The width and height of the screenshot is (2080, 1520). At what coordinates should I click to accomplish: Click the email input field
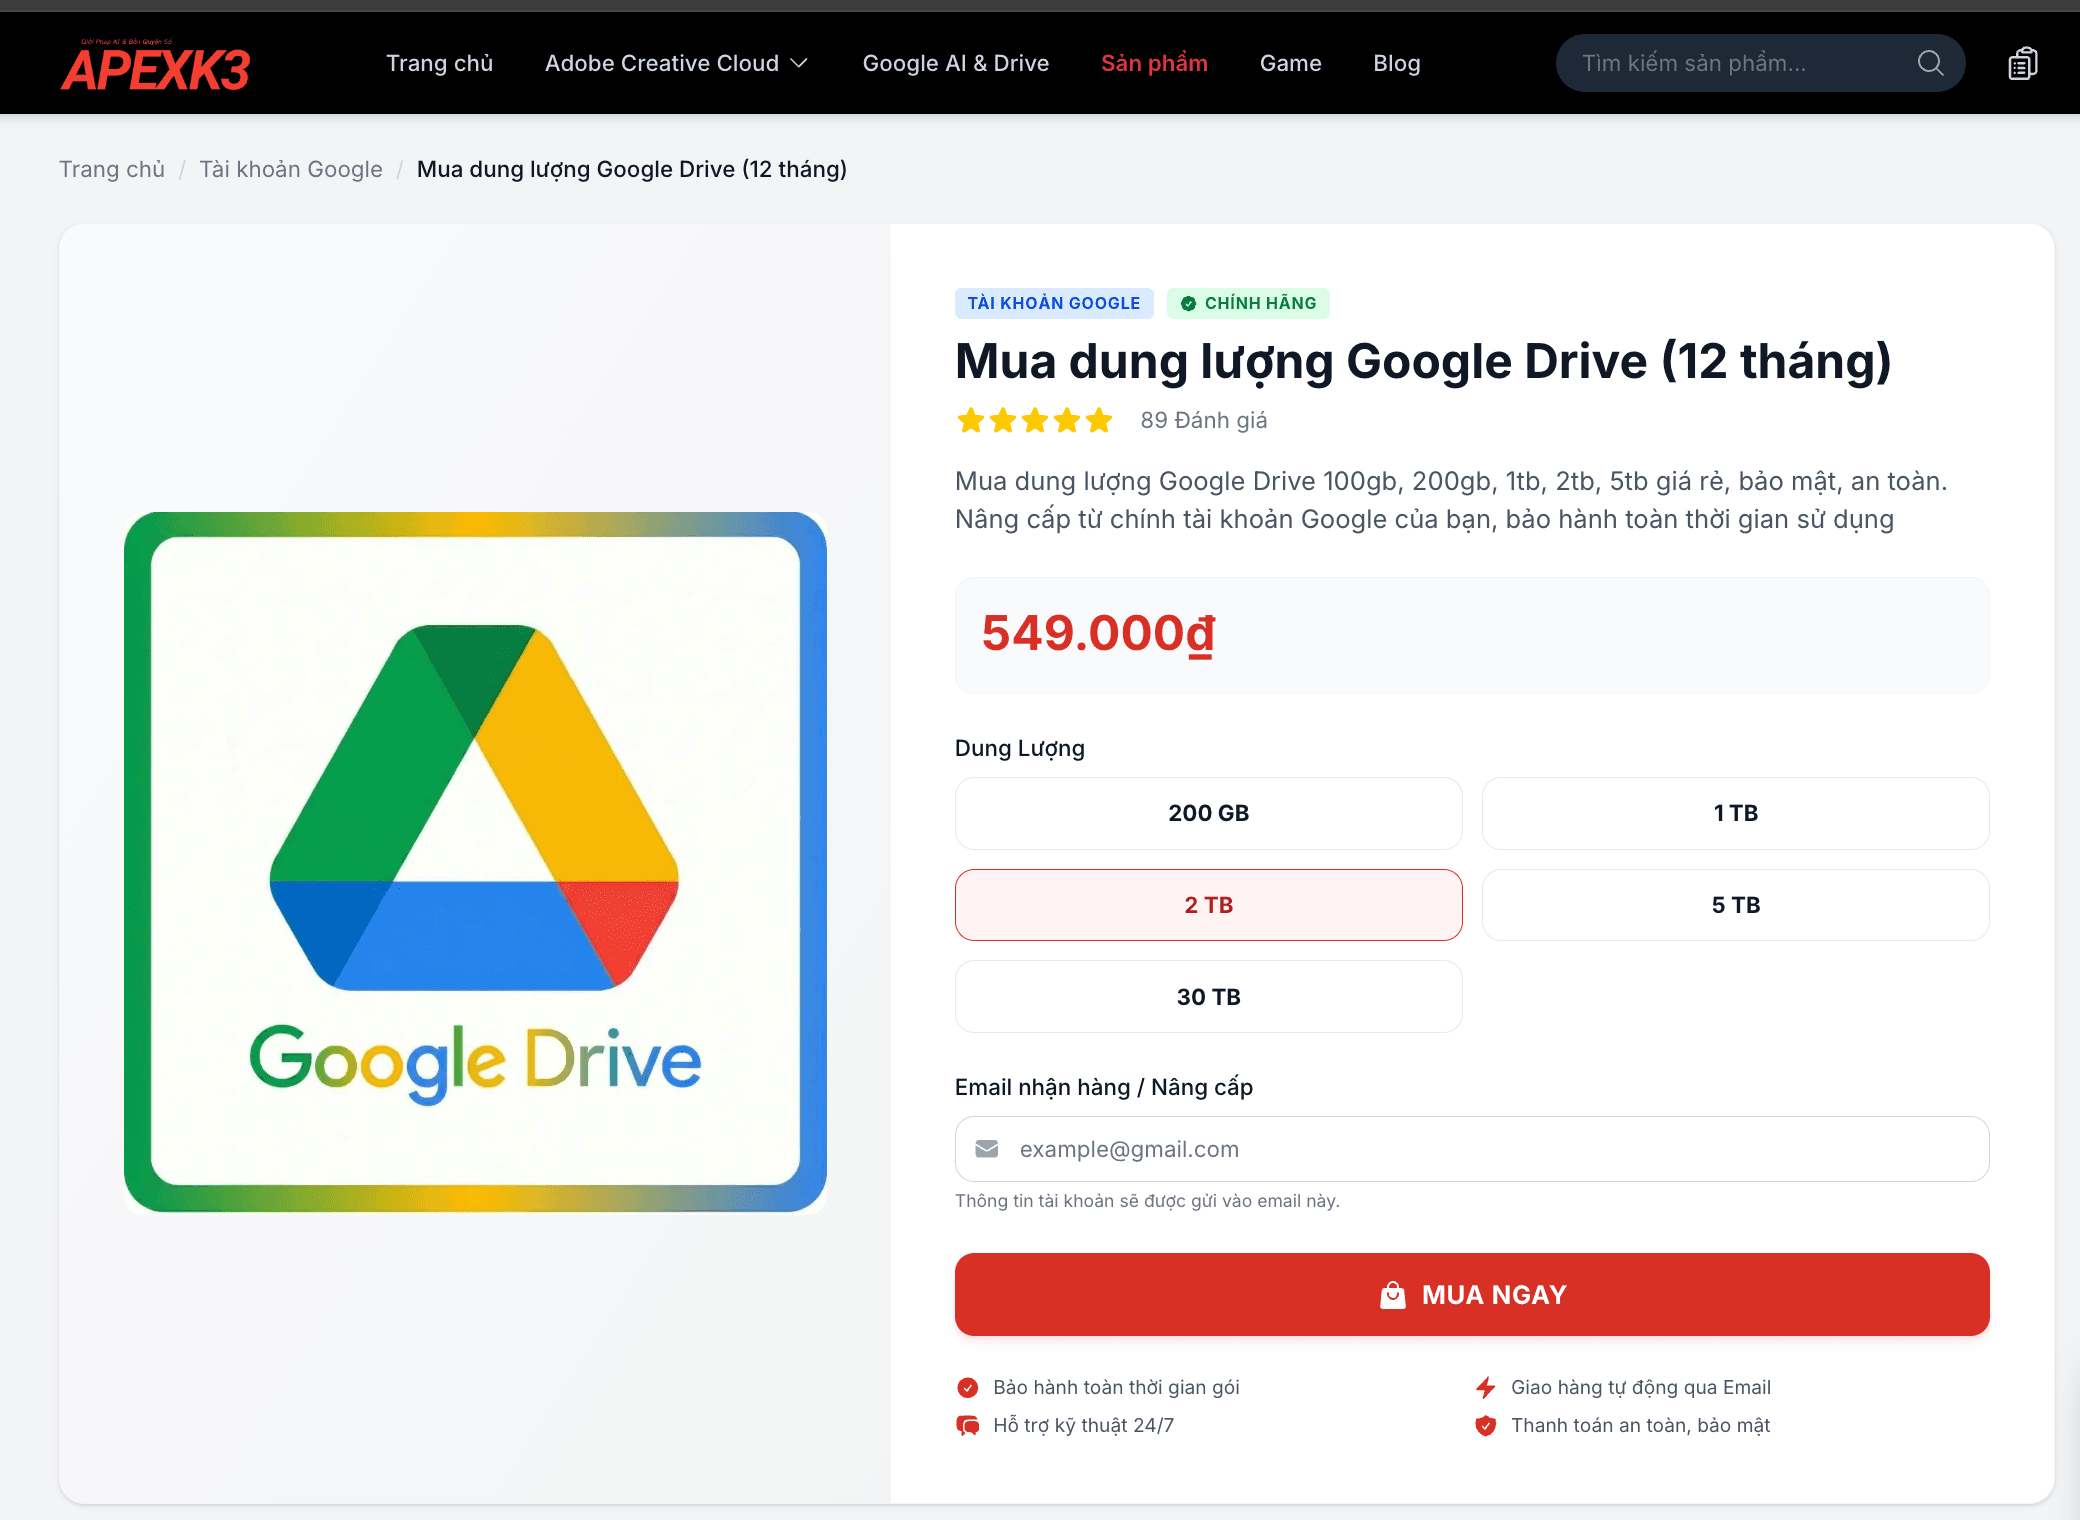coord(1472,1149)
